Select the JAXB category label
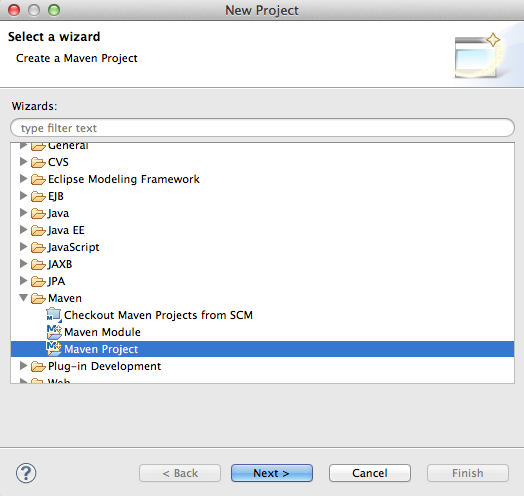 (60, 264)
